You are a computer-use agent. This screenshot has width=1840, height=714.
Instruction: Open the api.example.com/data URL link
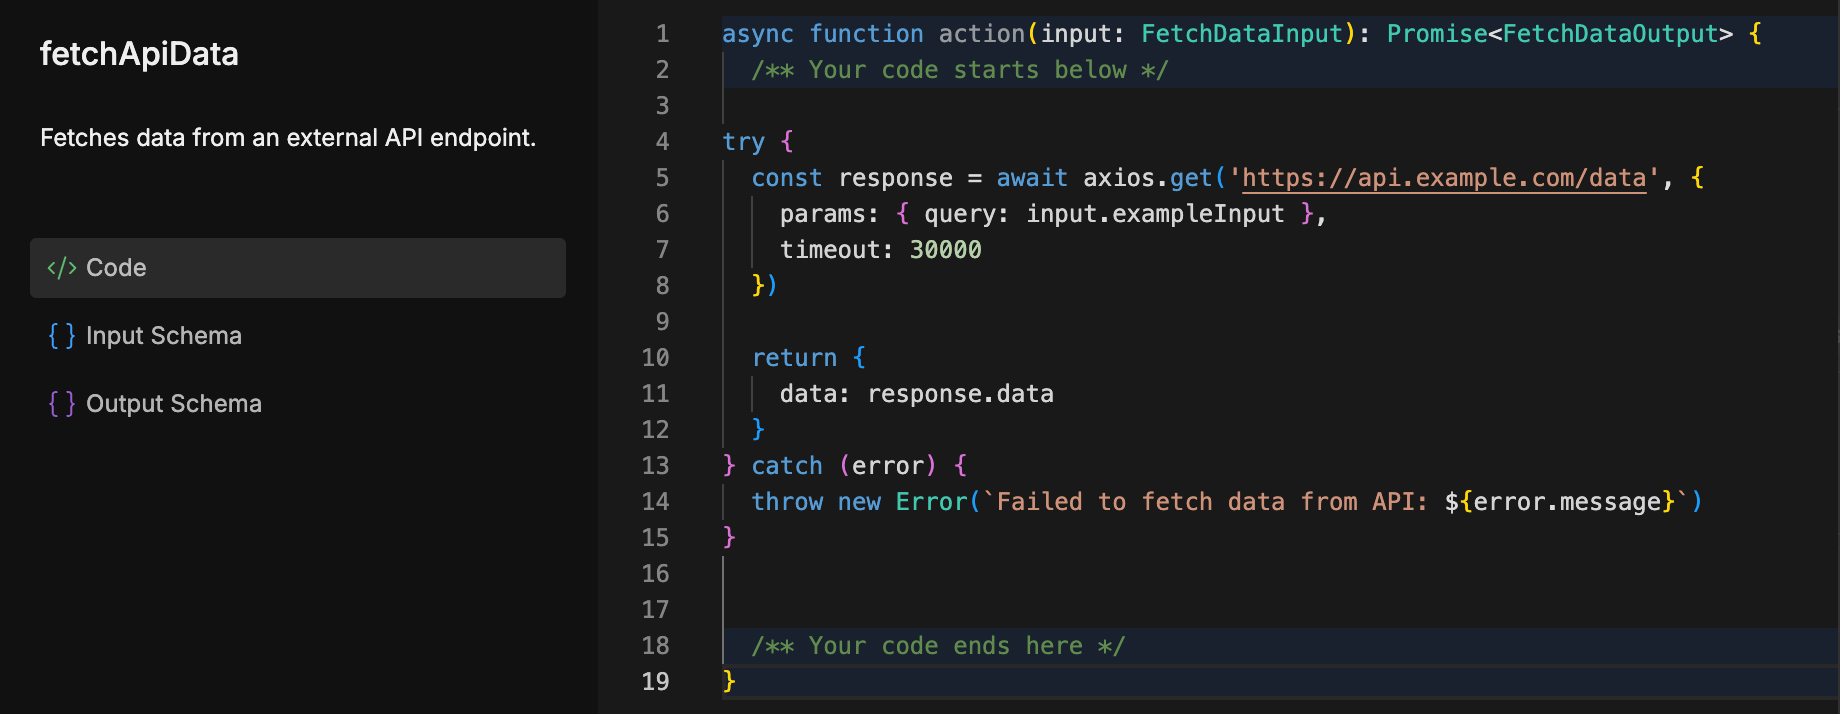1444,178
